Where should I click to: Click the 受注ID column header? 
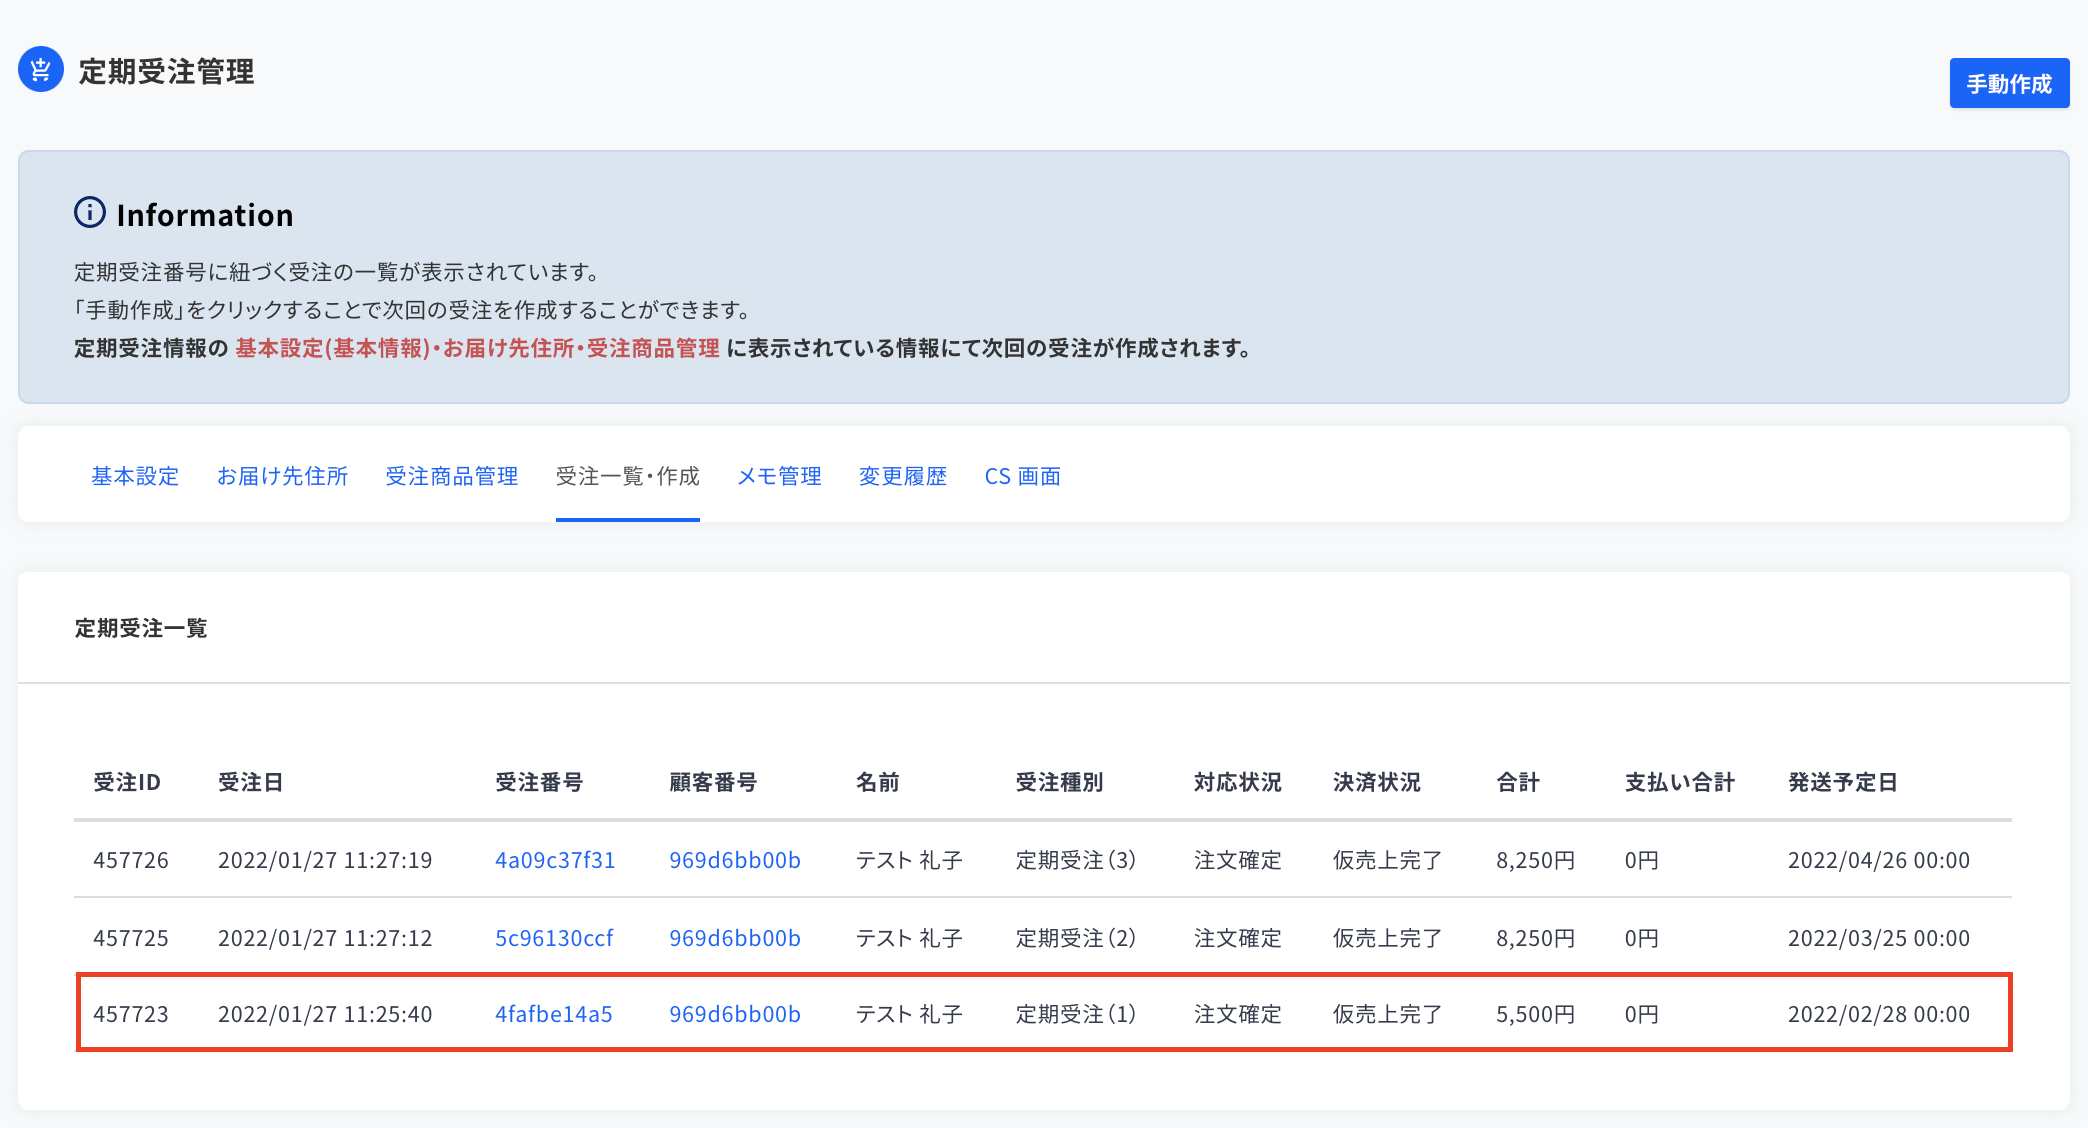(x=127, y=782)
